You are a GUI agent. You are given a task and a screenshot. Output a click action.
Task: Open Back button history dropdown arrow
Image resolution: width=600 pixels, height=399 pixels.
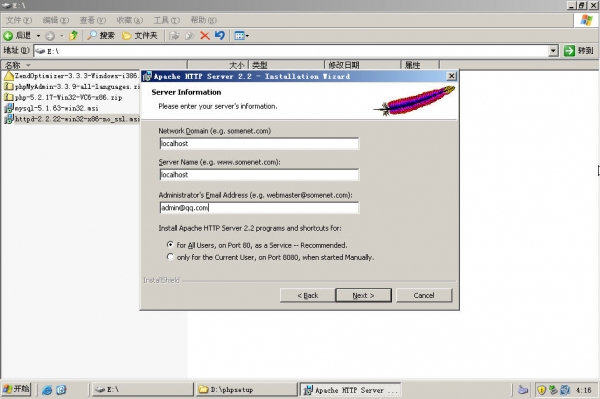coord(38,36)
